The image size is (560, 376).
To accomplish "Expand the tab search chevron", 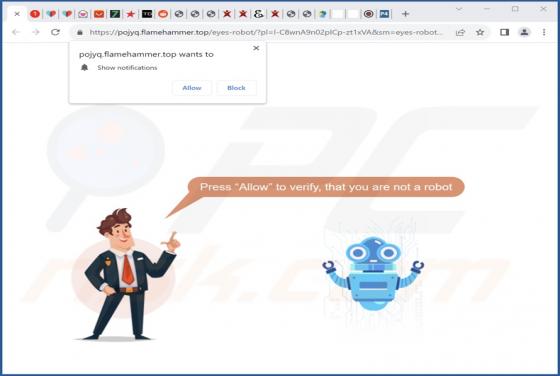I will point(459,9).
